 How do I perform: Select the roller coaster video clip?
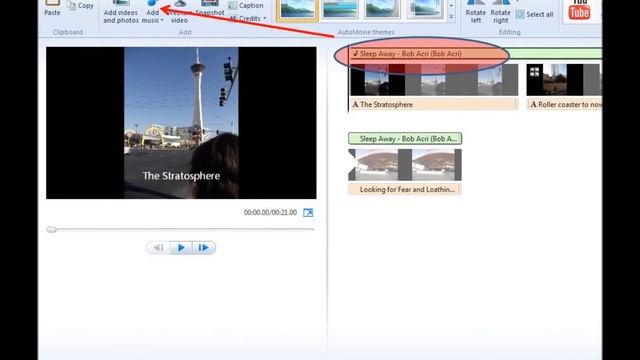coord(564,80)
